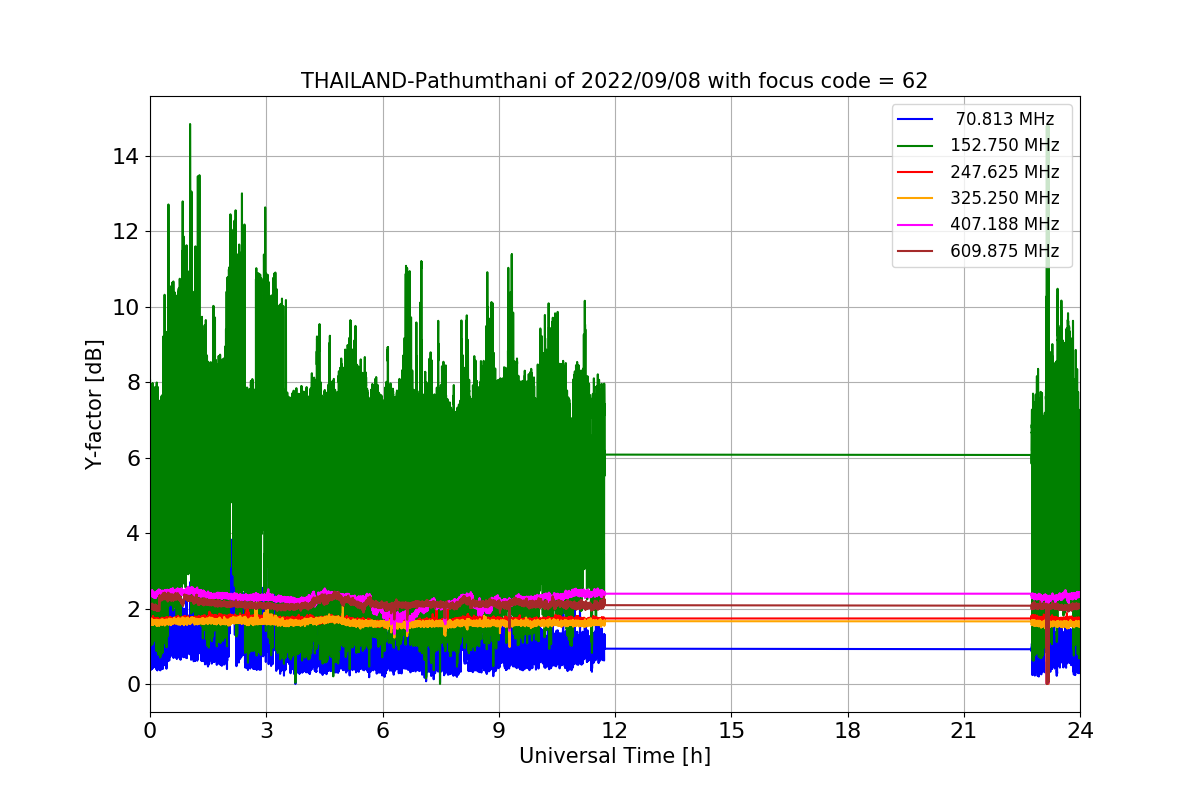This screenshot has height=800, width=1200.
Task: Click the brown legend line for 609.875 MHz
Action: coord(915,251)
